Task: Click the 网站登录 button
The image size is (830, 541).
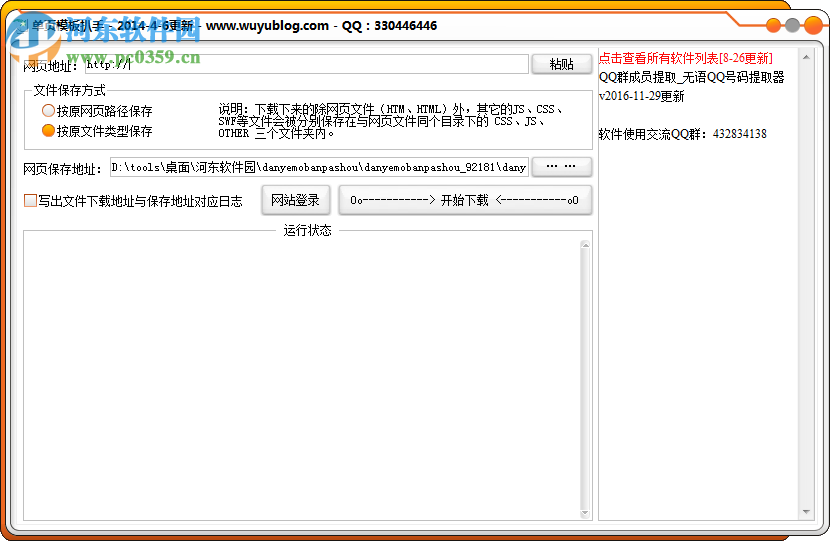Action: pos(295,200)
